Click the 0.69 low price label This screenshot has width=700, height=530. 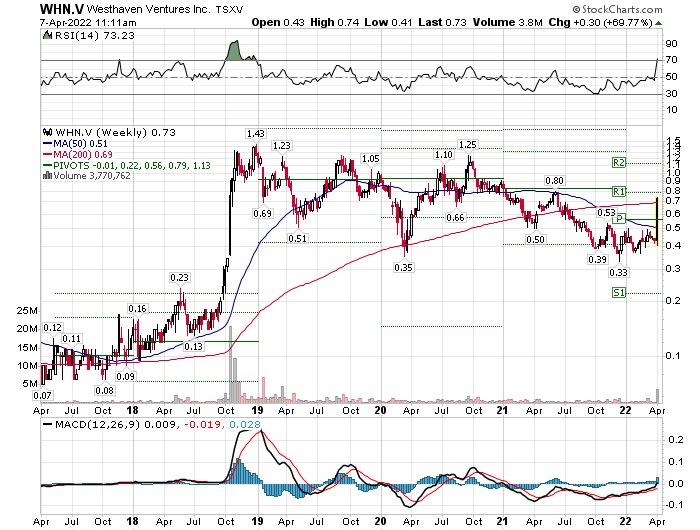click(x=262, y=213)
